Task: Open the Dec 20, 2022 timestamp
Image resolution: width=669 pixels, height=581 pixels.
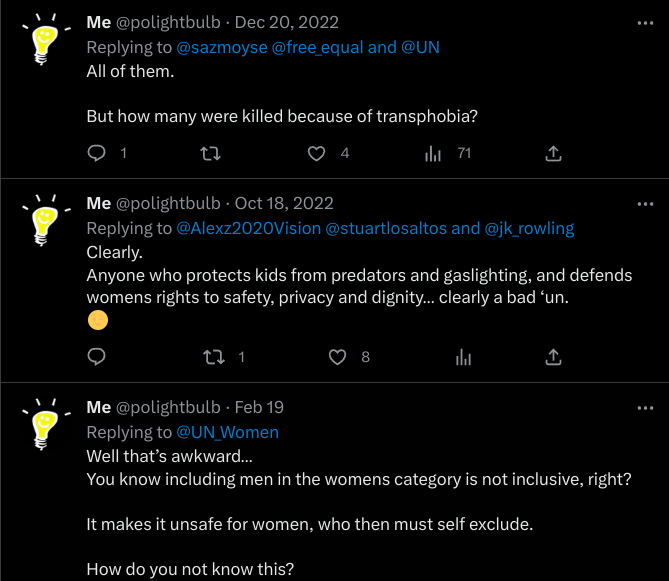Action: (x=289, y=22)
